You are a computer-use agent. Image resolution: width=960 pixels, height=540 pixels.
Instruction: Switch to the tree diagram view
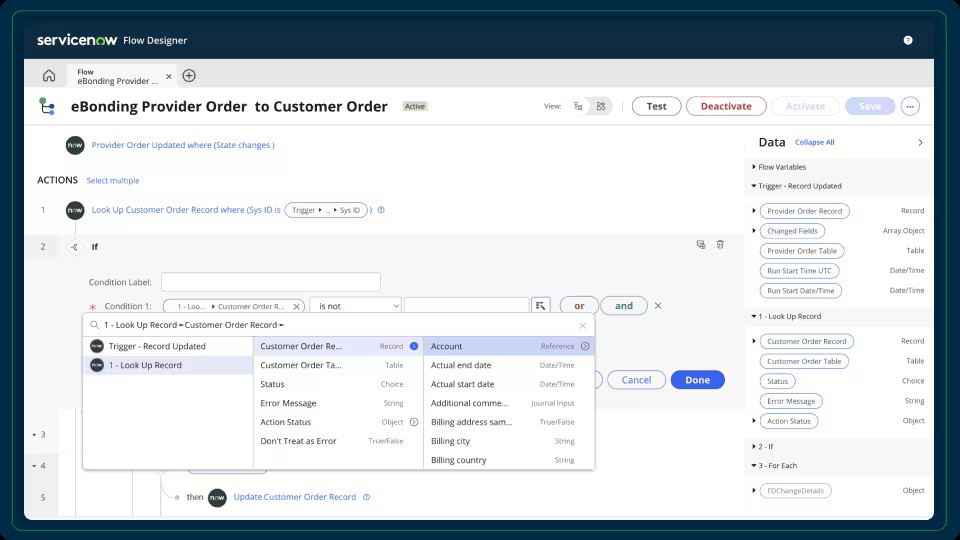pos(579,106)
